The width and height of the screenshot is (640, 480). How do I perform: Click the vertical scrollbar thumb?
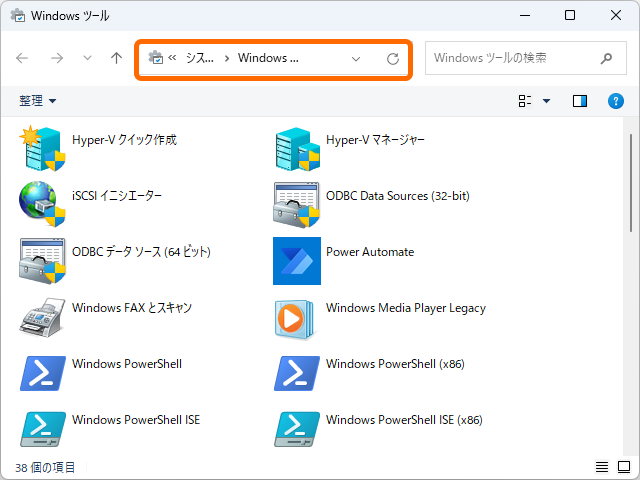click(631, 183)
